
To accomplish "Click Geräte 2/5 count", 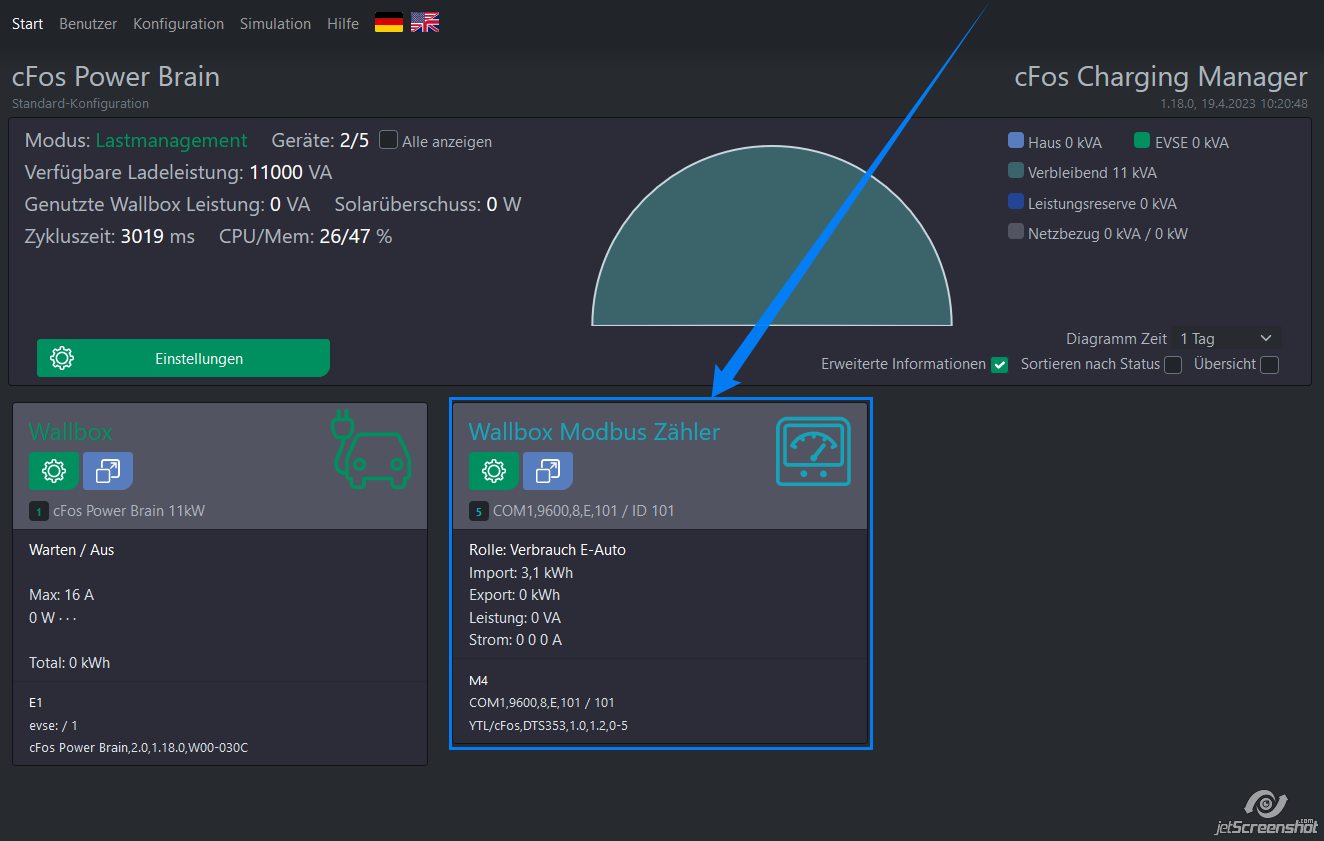I will point(354,141).
